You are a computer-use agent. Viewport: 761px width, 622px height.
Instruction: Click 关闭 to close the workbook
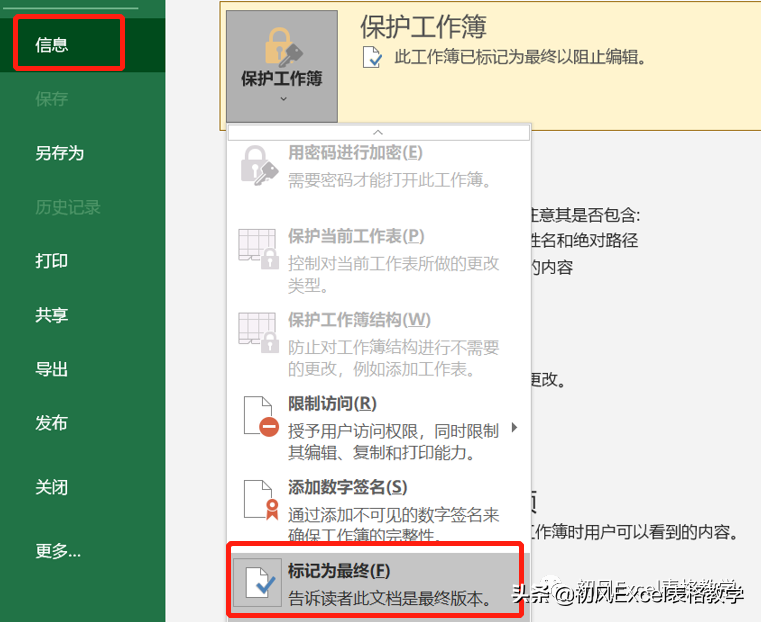(52, 487)
